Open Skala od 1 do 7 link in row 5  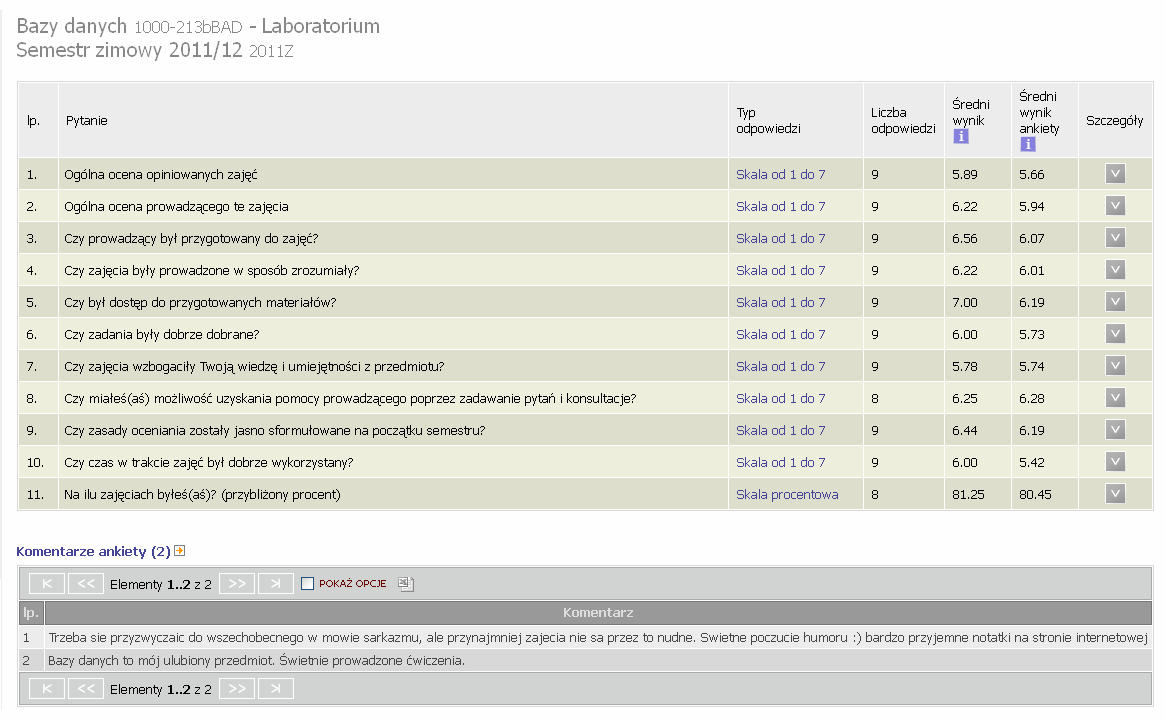pos(780,303)
